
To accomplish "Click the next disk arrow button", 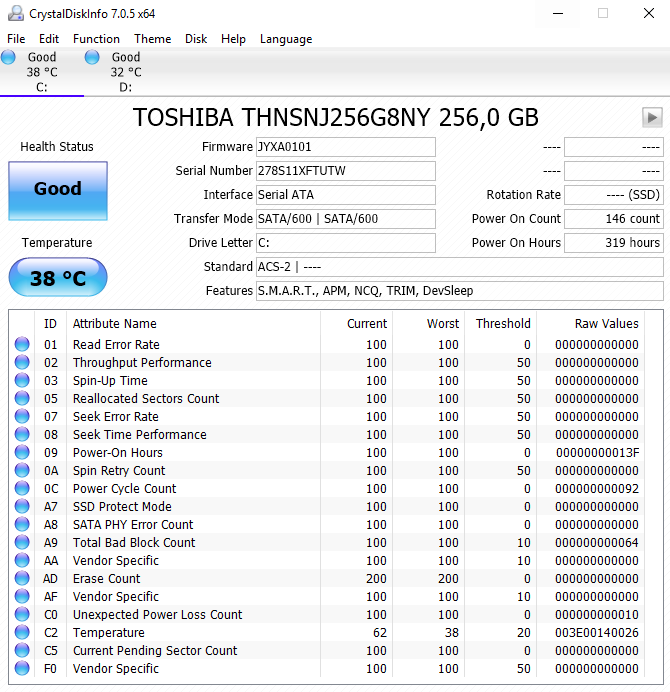I will [652, 117].
